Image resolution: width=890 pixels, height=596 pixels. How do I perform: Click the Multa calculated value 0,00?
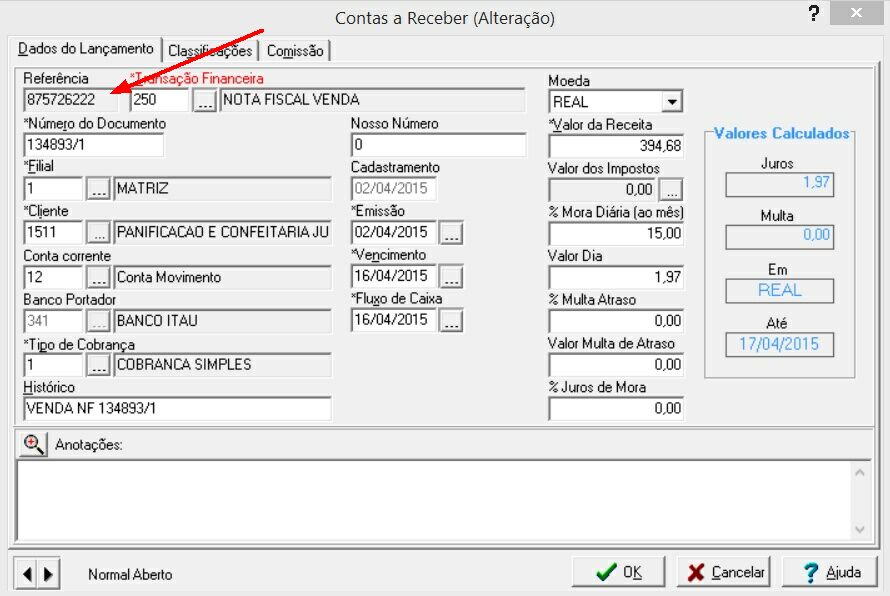pyautogui.click(x=779, y=236)
